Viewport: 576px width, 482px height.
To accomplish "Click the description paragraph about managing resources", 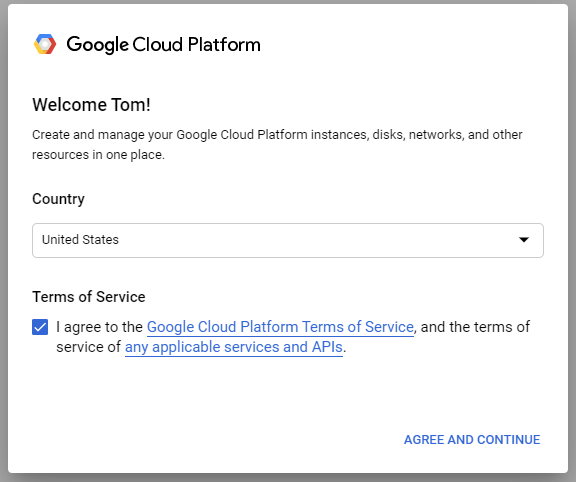I will click(277, 144).
